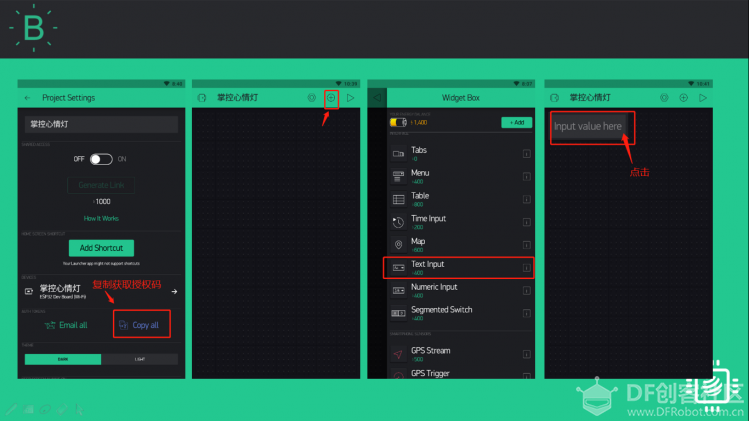Click the GPS Stream arrow icon
The height and width of the screenshot is (421, 749).
coord(398,354)
